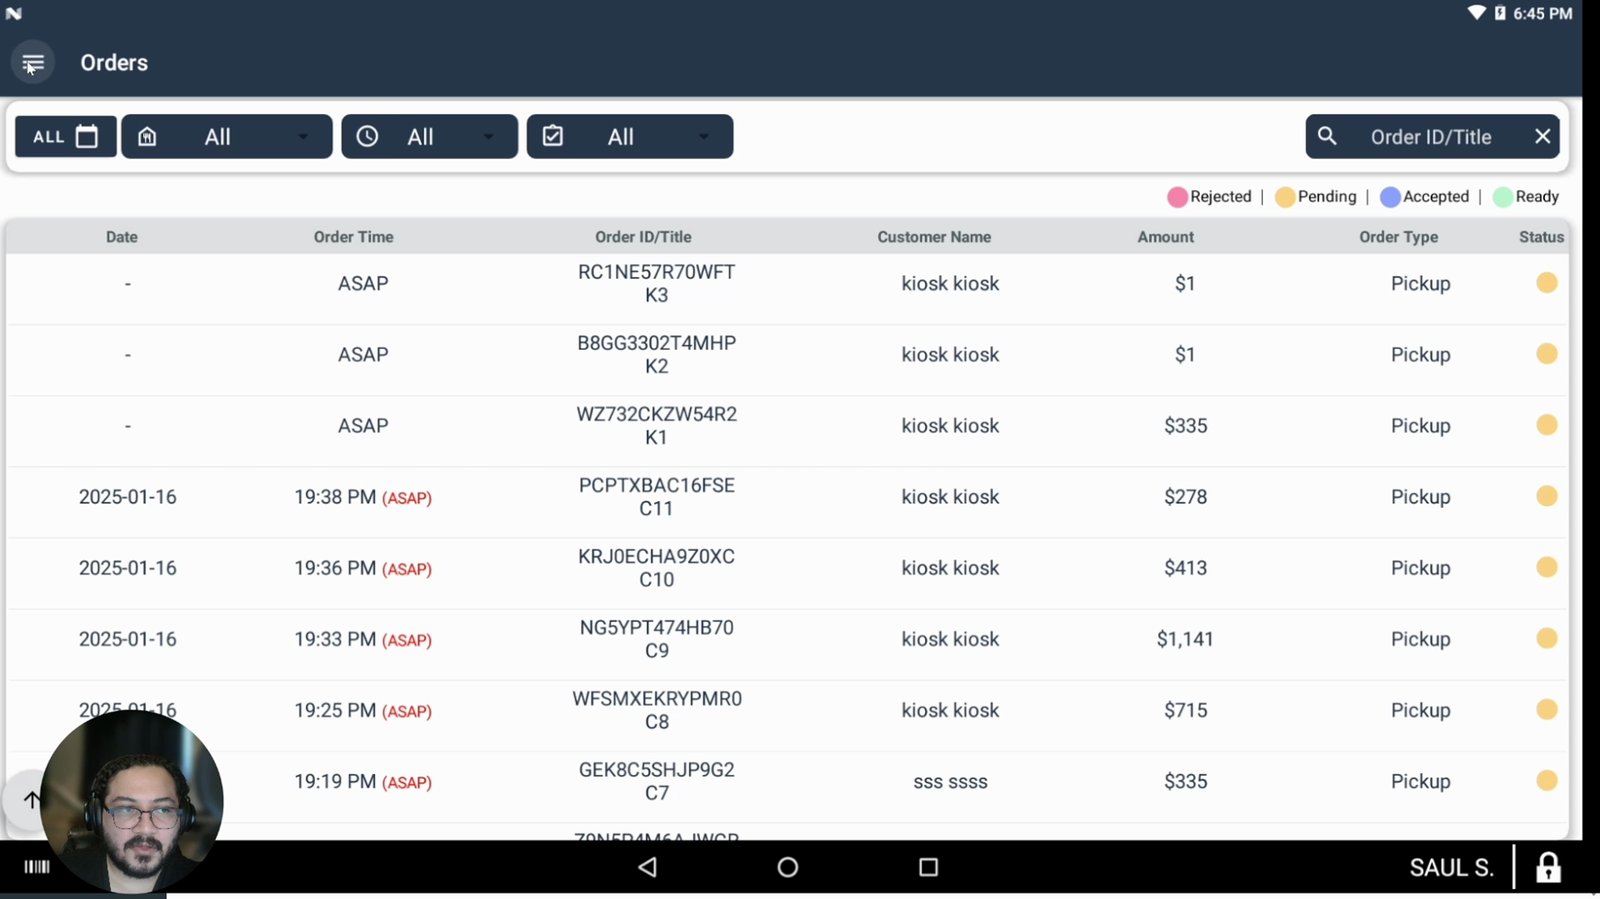Click the $1,141 amount cell
The height and width of the screenshot is (899, 1600).
(1185, 639)
